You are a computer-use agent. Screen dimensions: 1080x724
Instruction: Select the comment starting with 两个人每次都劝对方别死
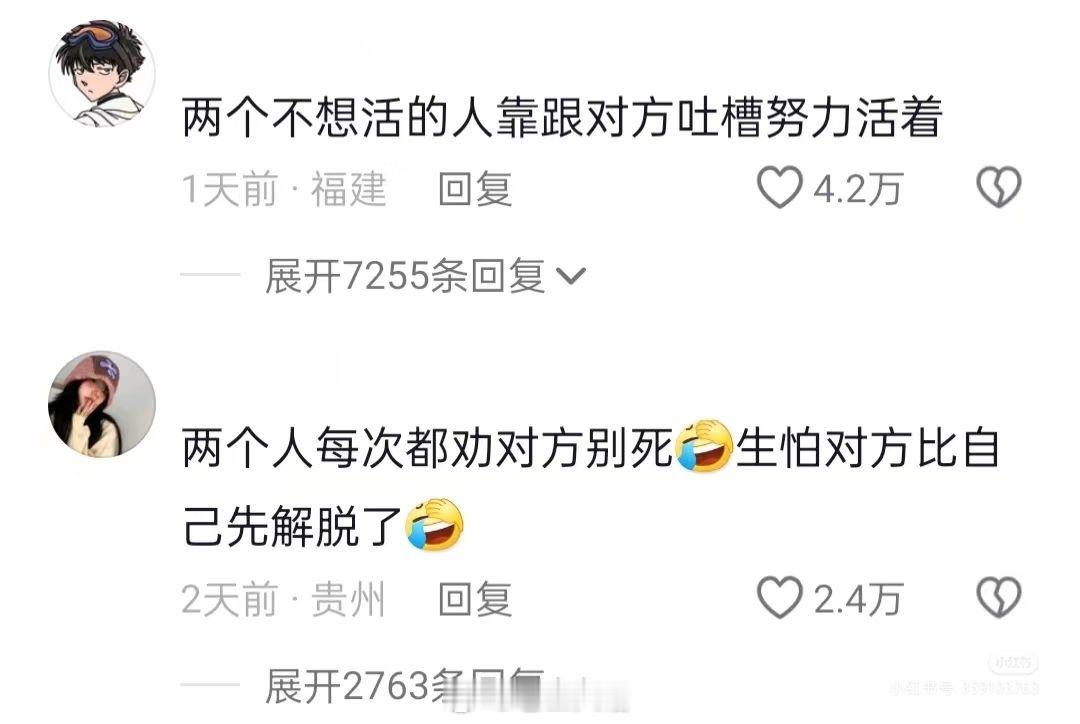[590, 488]
